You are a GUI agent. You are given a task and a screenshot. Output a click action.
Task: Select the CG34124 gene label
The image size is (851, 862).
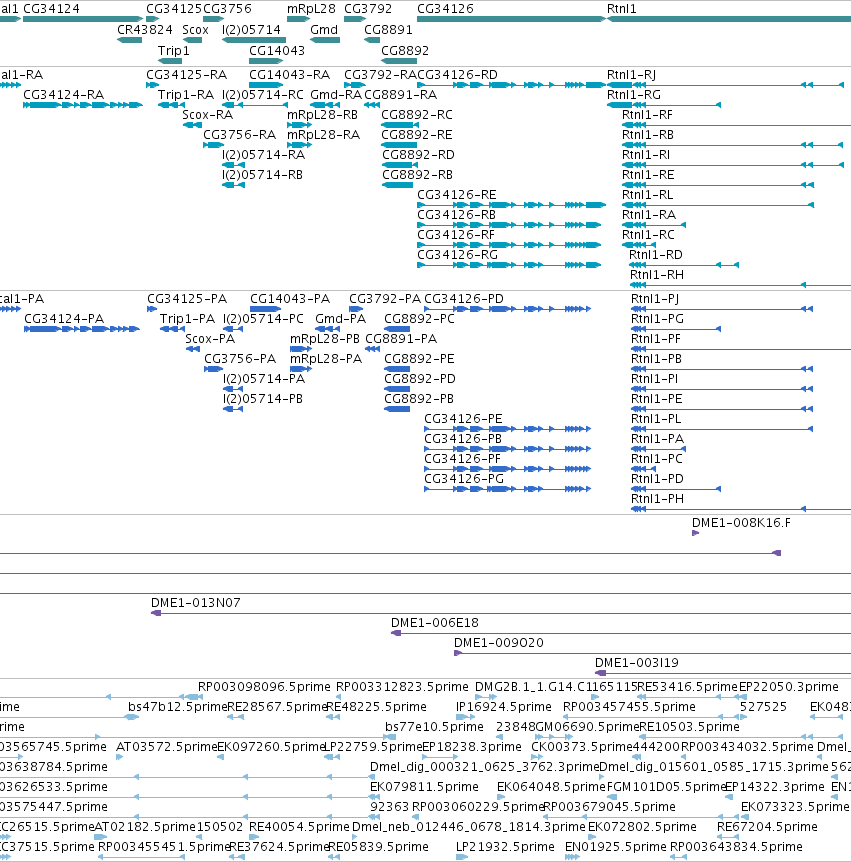tap(51, 9)
